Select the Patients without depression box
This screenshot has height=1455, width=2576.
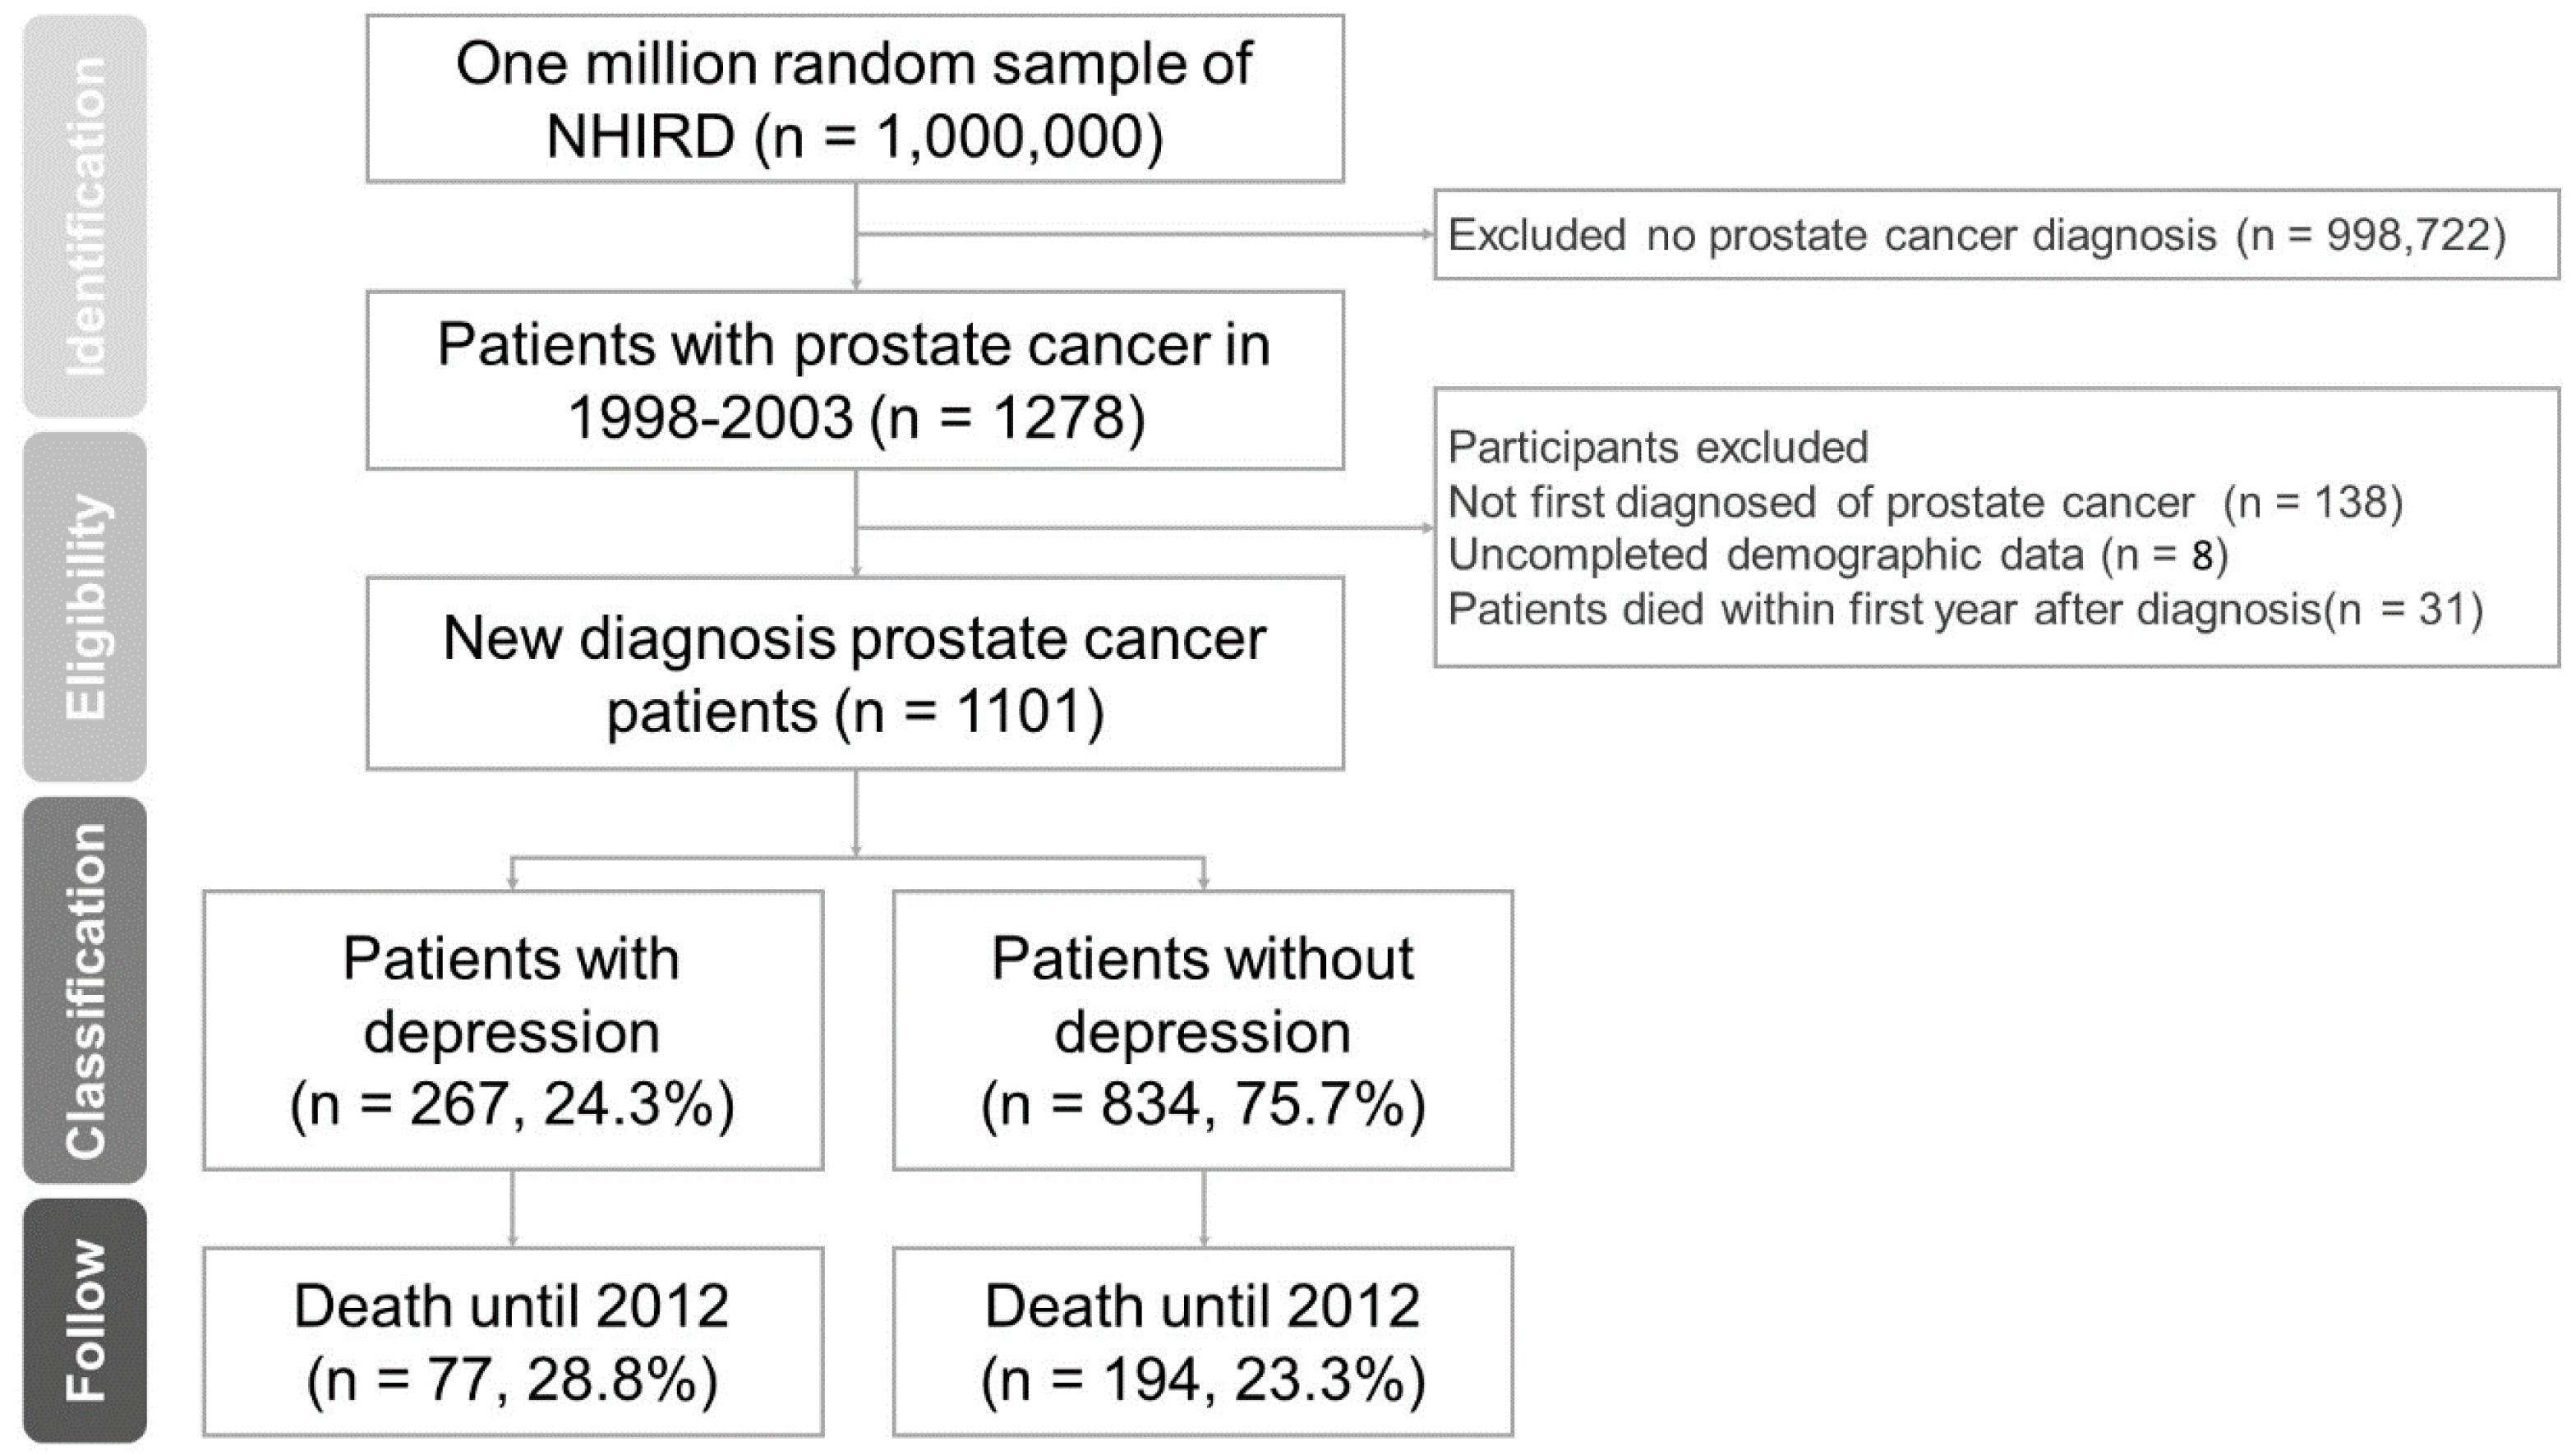point(1203,1030)
